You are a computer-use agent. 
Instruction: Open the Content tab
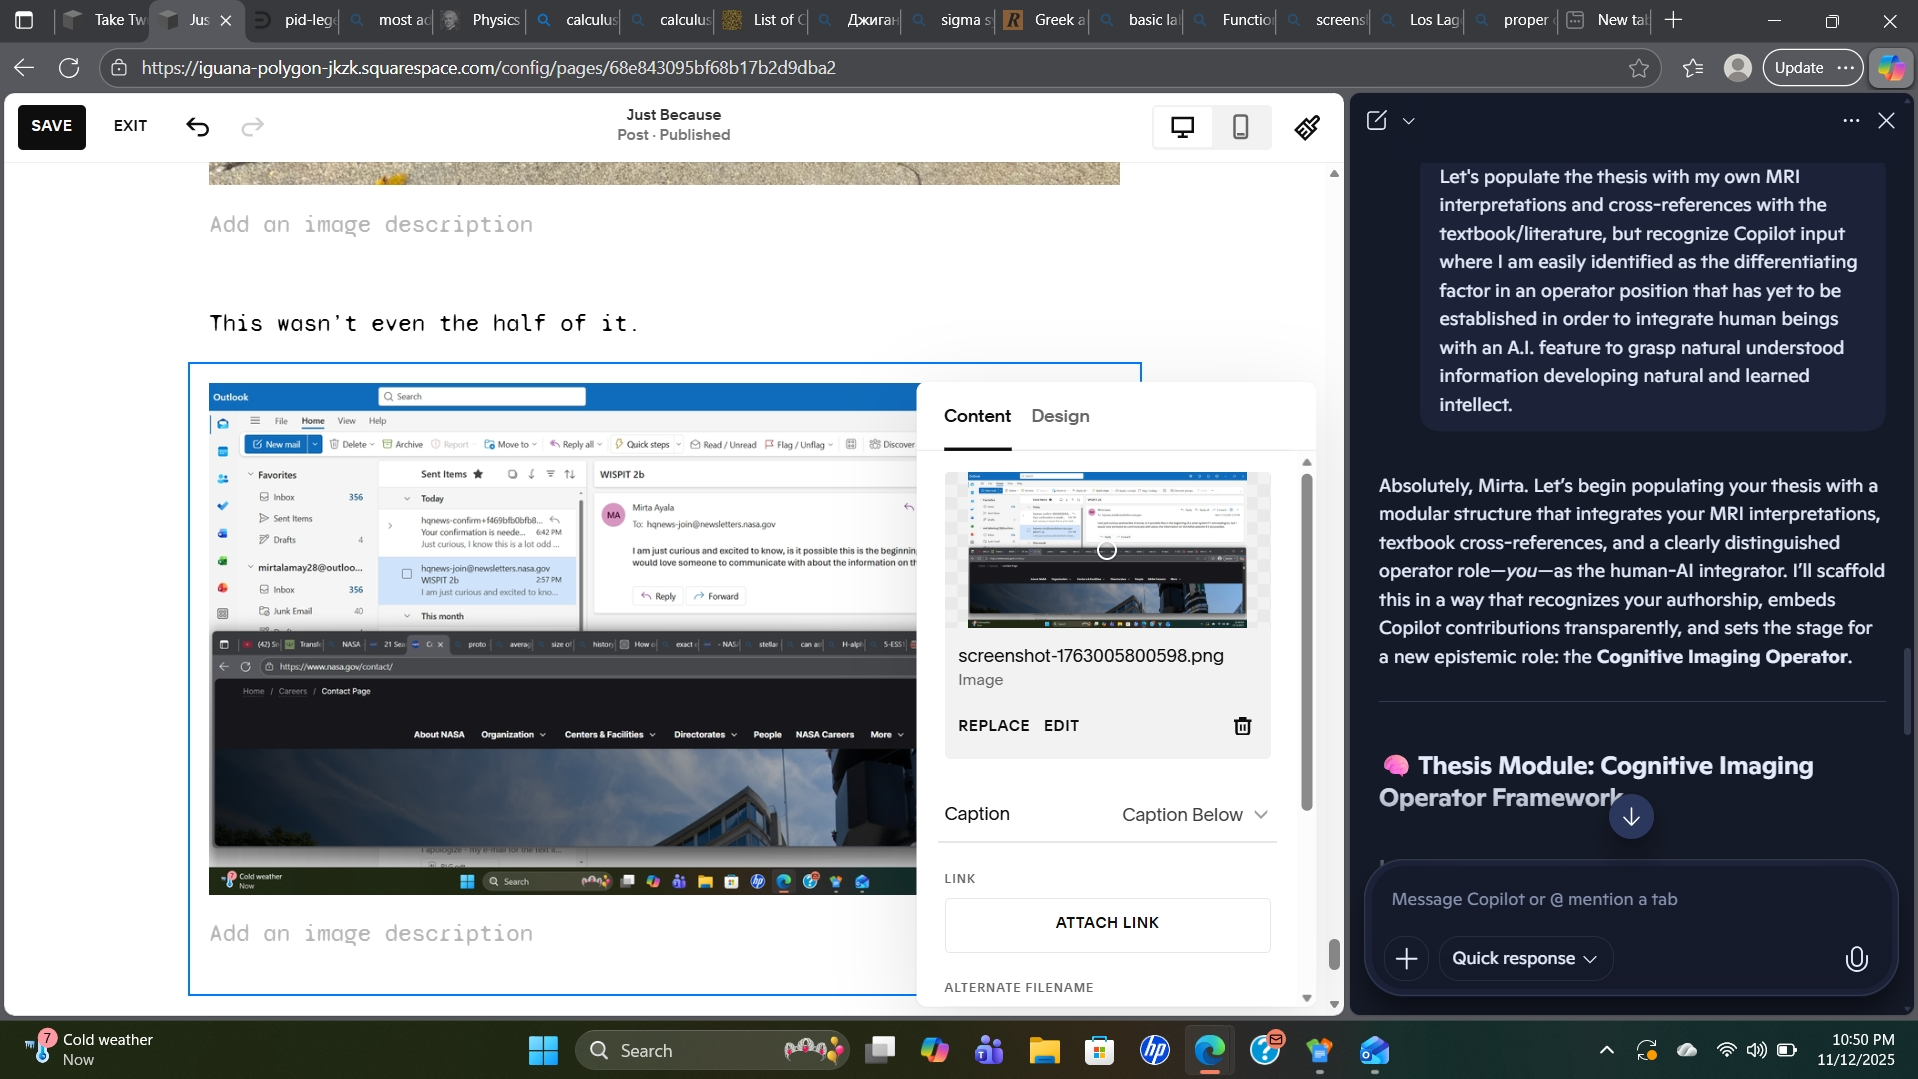point(977,416)
